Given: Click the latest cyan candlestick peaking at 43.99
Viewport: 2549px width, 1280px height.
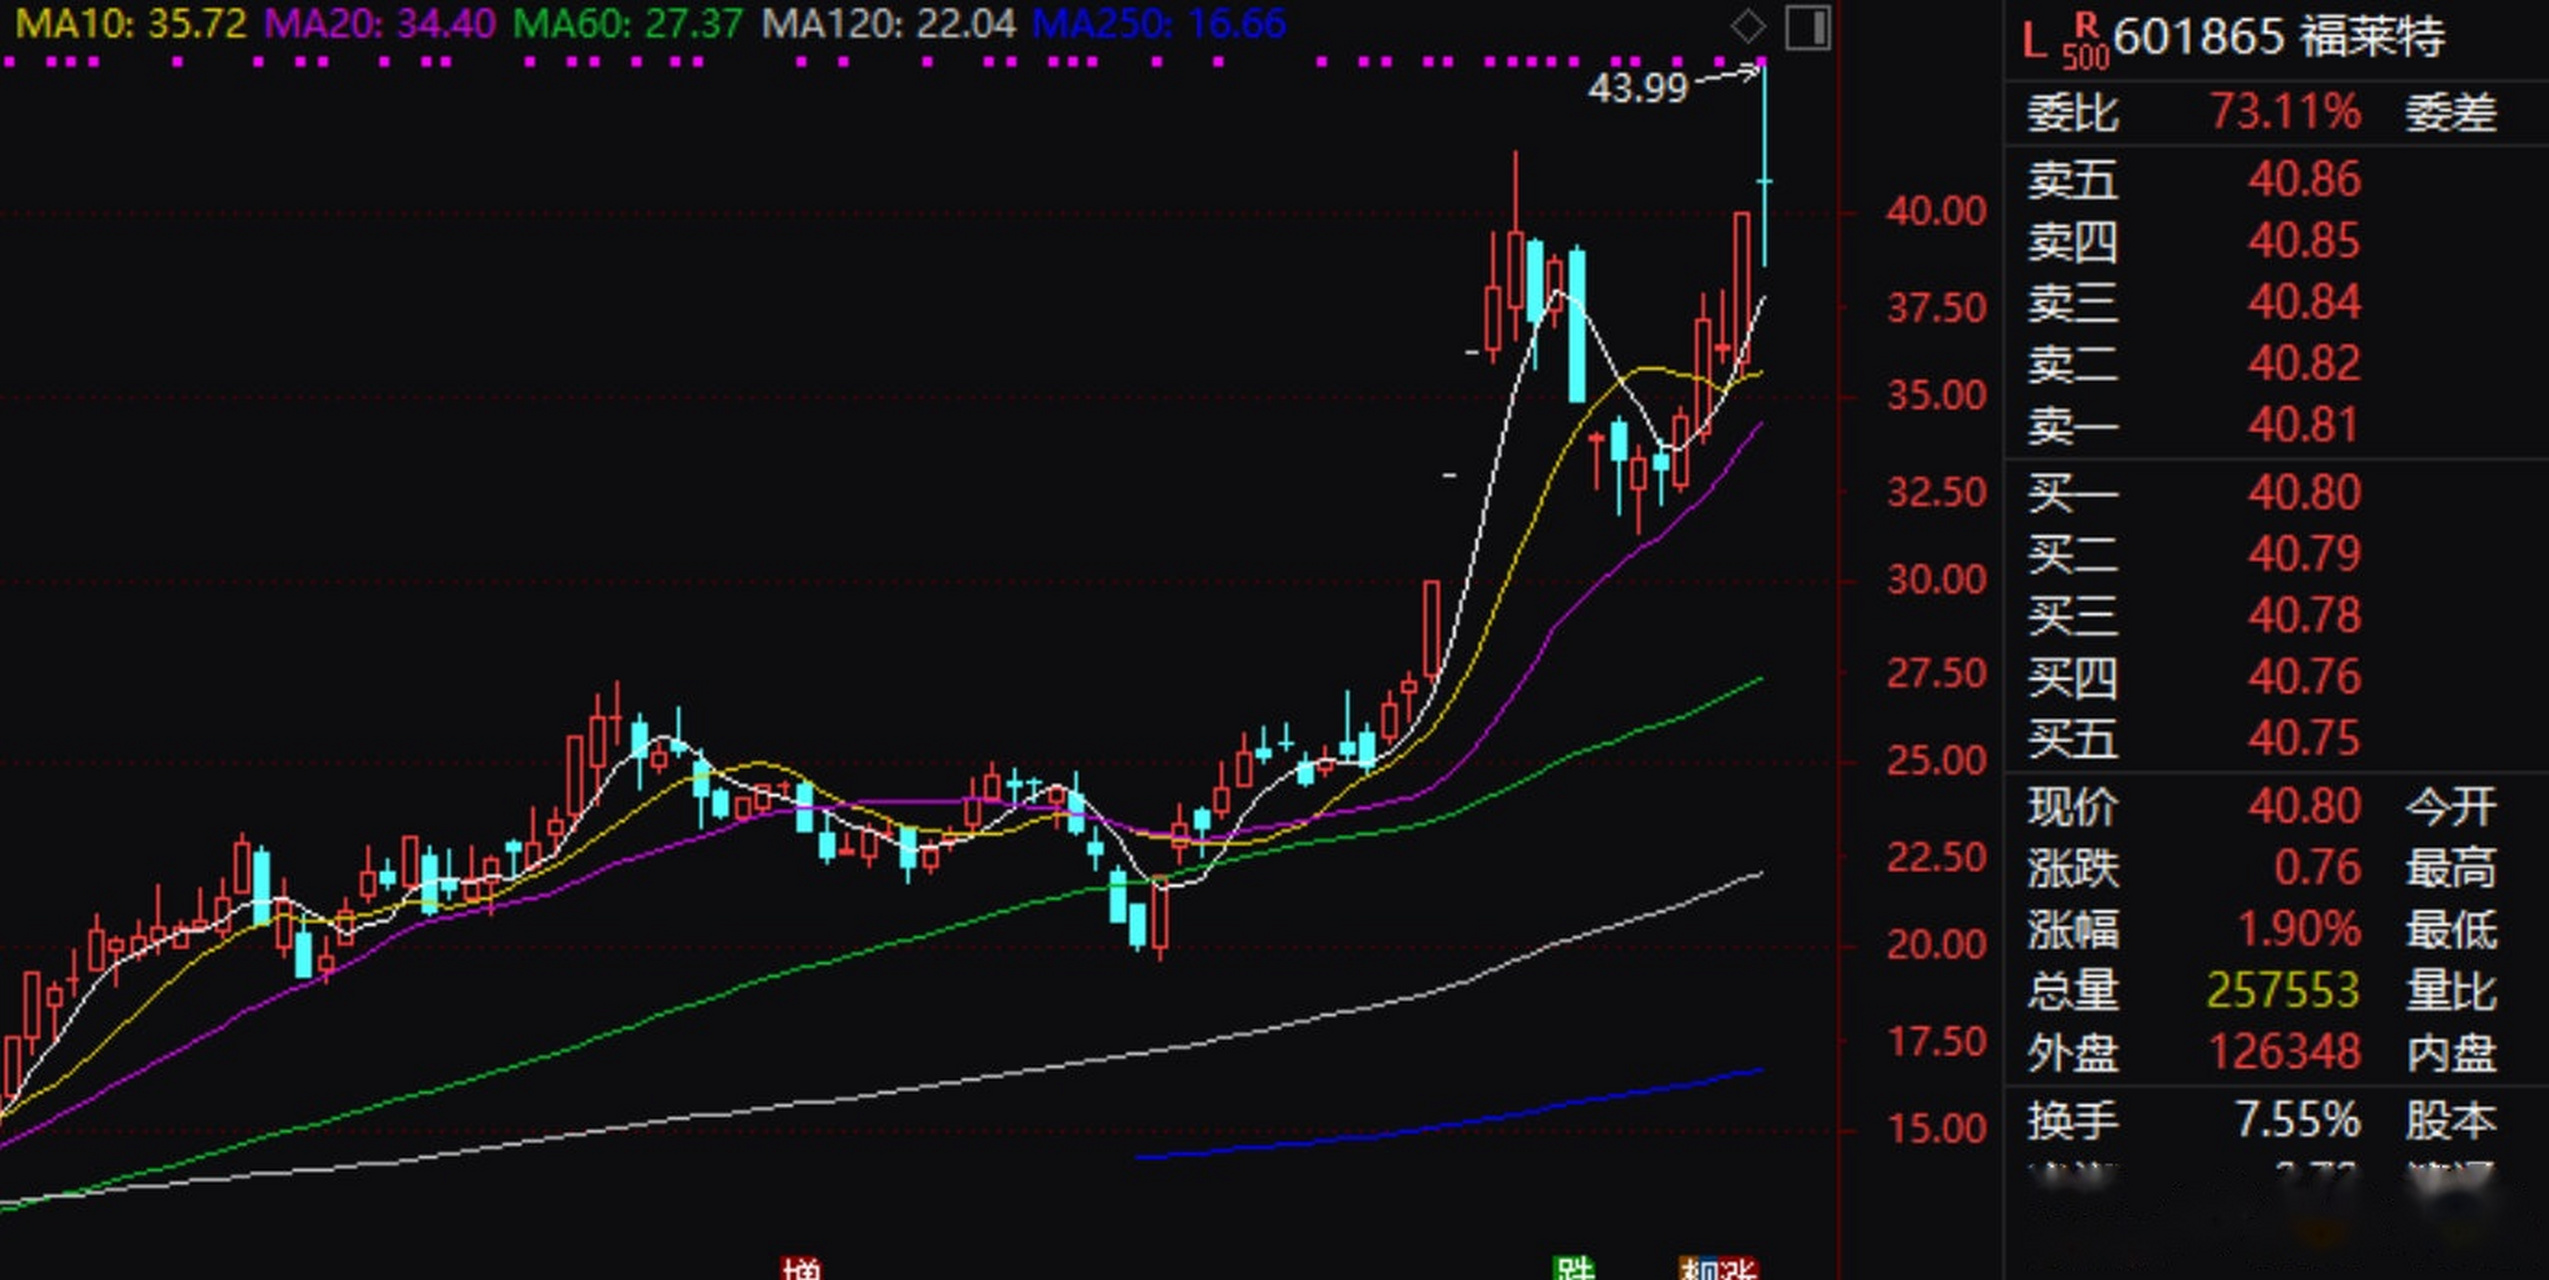Looking at the screenshot, I should pyautogui.click(x=1765, y=164).
